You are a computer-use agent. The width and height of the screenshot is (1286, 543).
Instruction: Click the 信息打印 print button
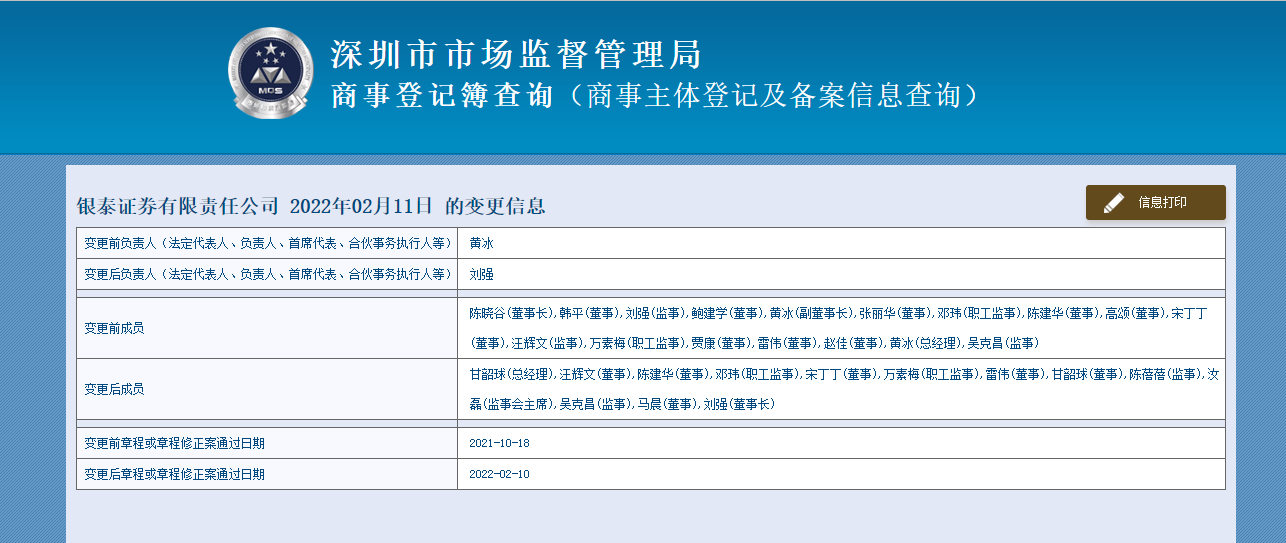1155,202
